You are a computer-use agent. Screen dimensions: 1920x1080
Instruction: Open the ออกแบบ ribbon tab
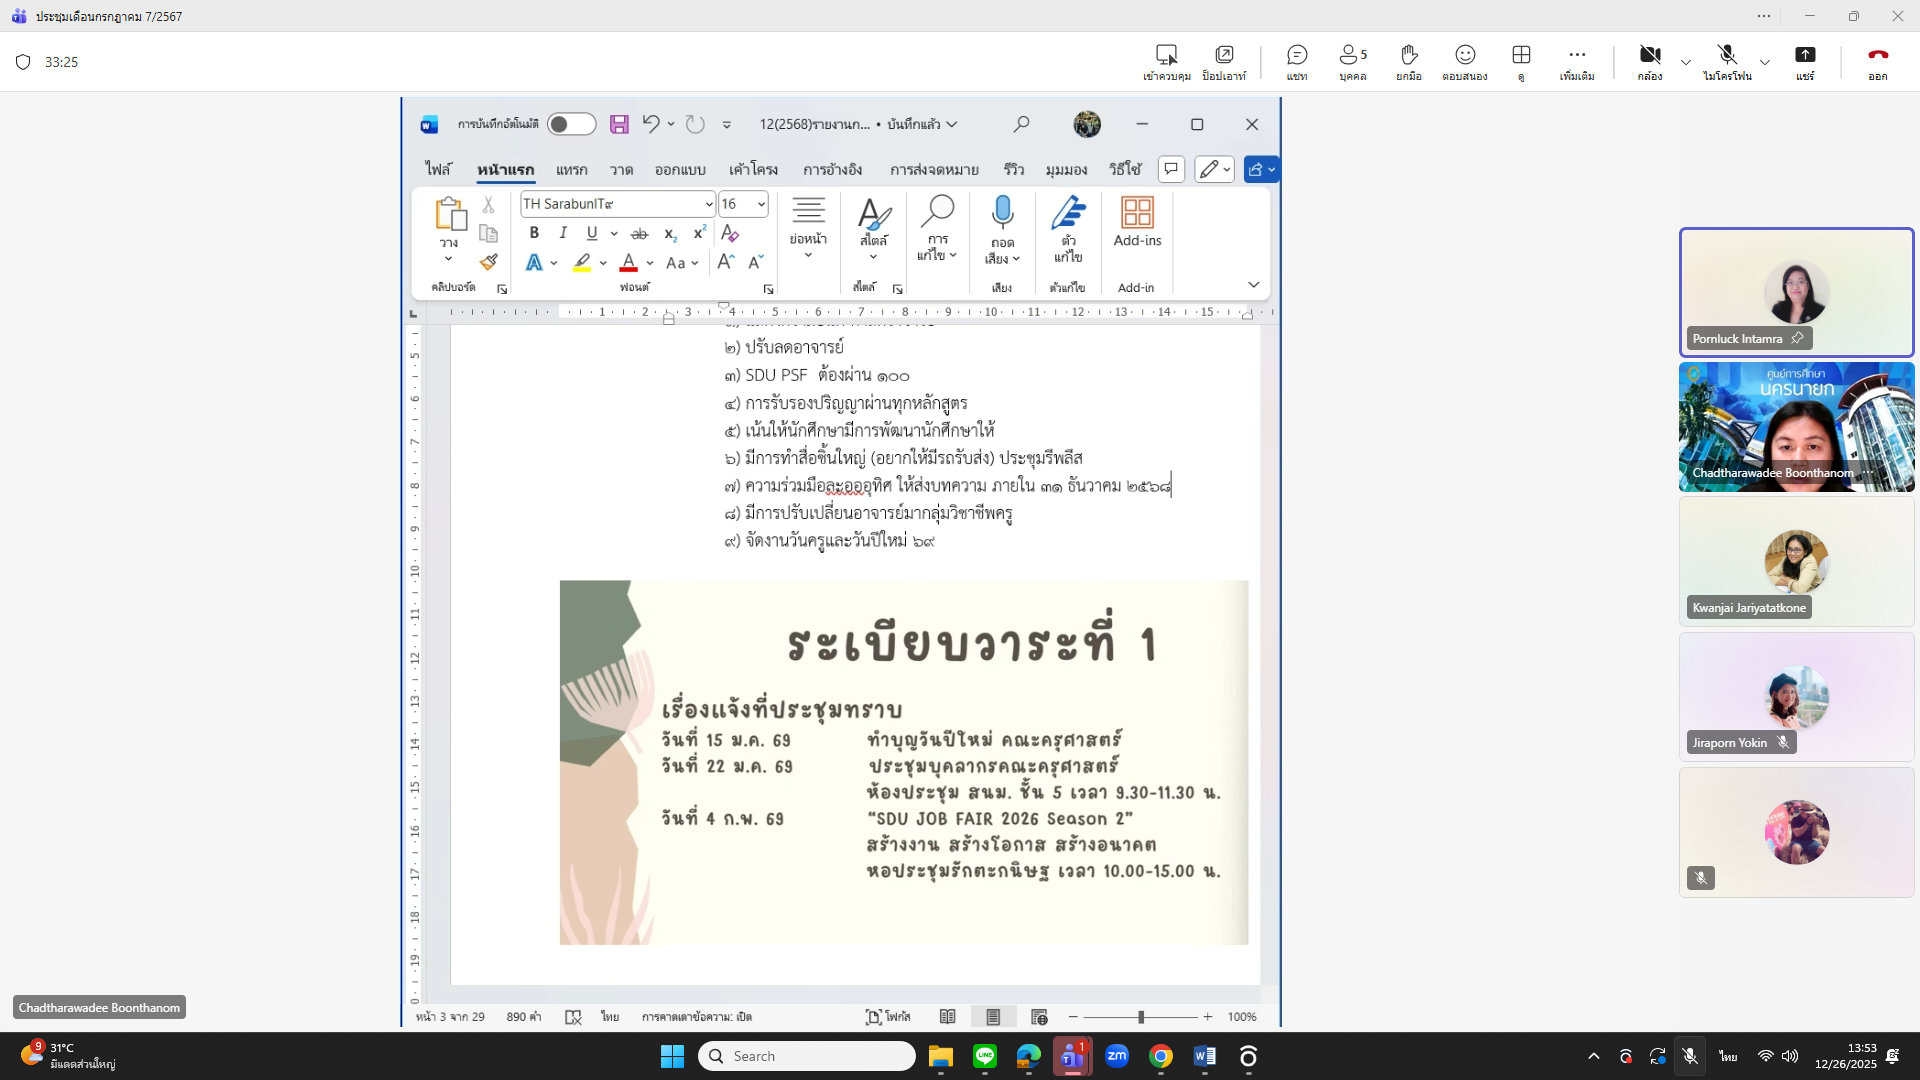[x=680, y=170]
